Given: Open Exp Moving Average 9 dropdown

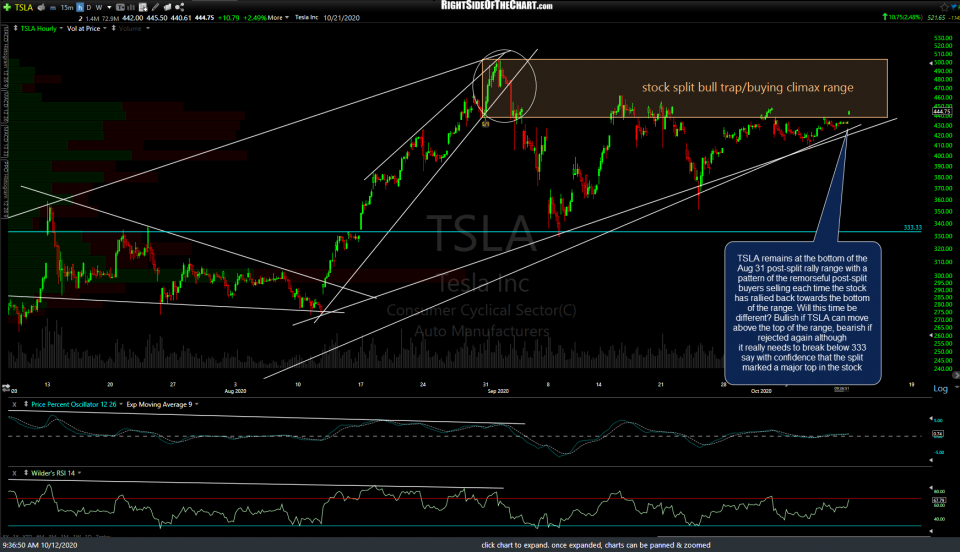Looking at the screenshot, I should [197, 404].
